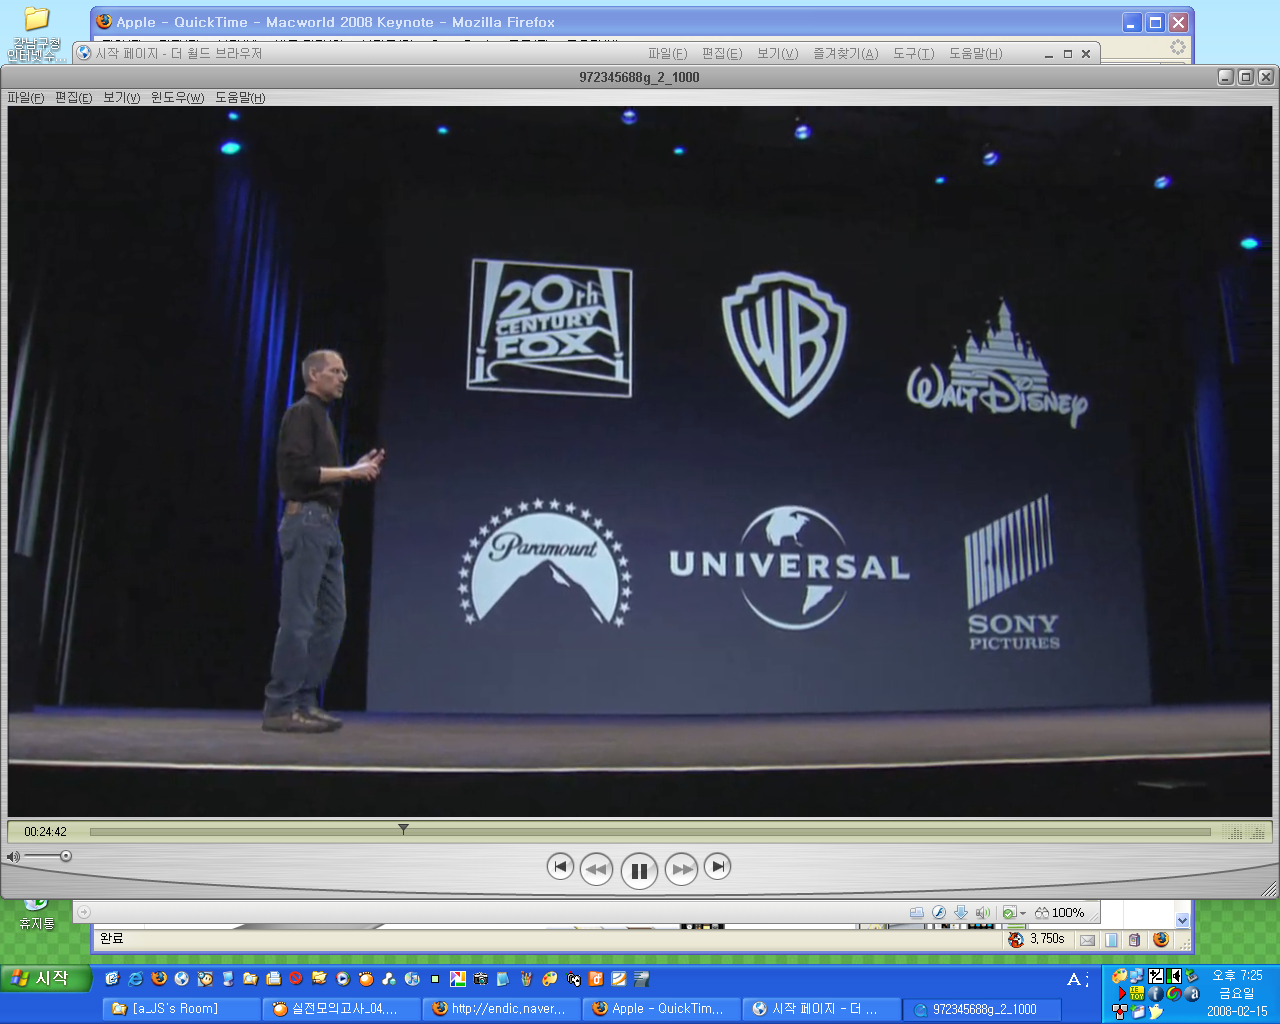Click the language bar A indicator
1280x1024 pixels.
tap(1074, 980)
